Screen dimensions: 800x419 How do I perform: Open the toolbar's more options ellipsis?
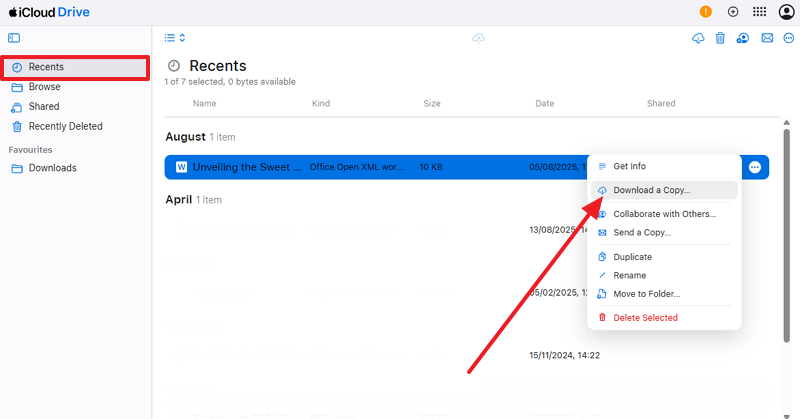tap(788, 38)
